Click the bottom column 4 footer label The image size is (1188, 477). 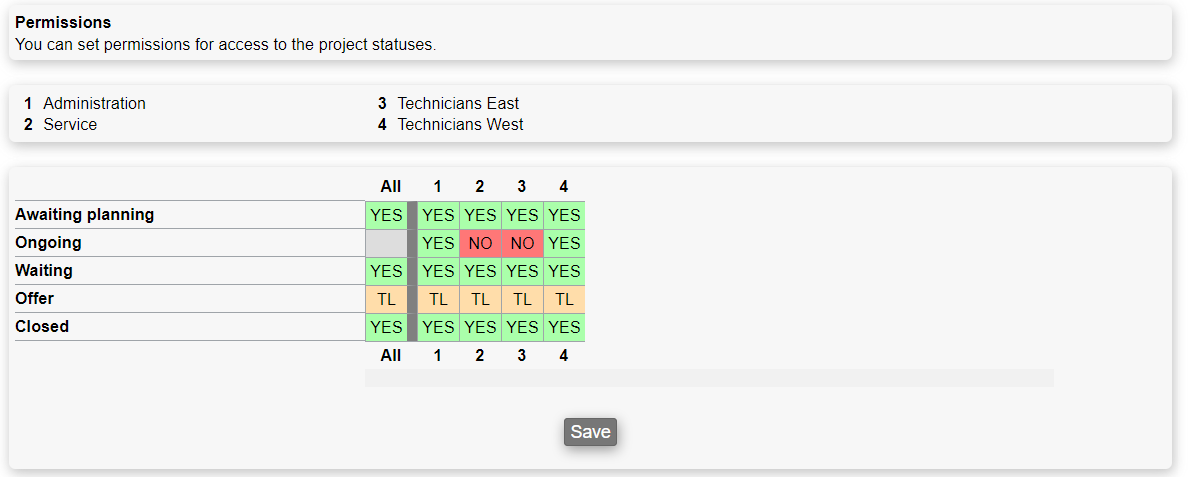click(x=564, y=355)
